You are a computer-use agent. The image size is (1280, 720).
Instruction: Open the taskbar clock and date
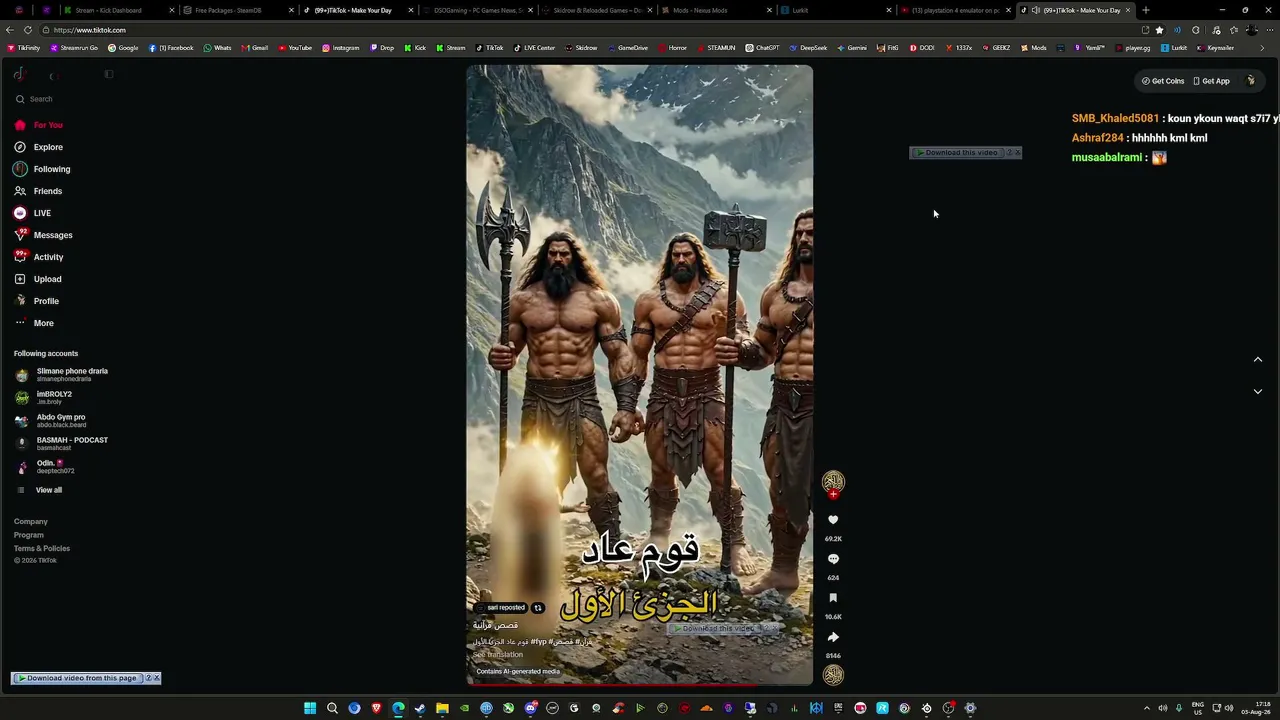coord(1255,709)
